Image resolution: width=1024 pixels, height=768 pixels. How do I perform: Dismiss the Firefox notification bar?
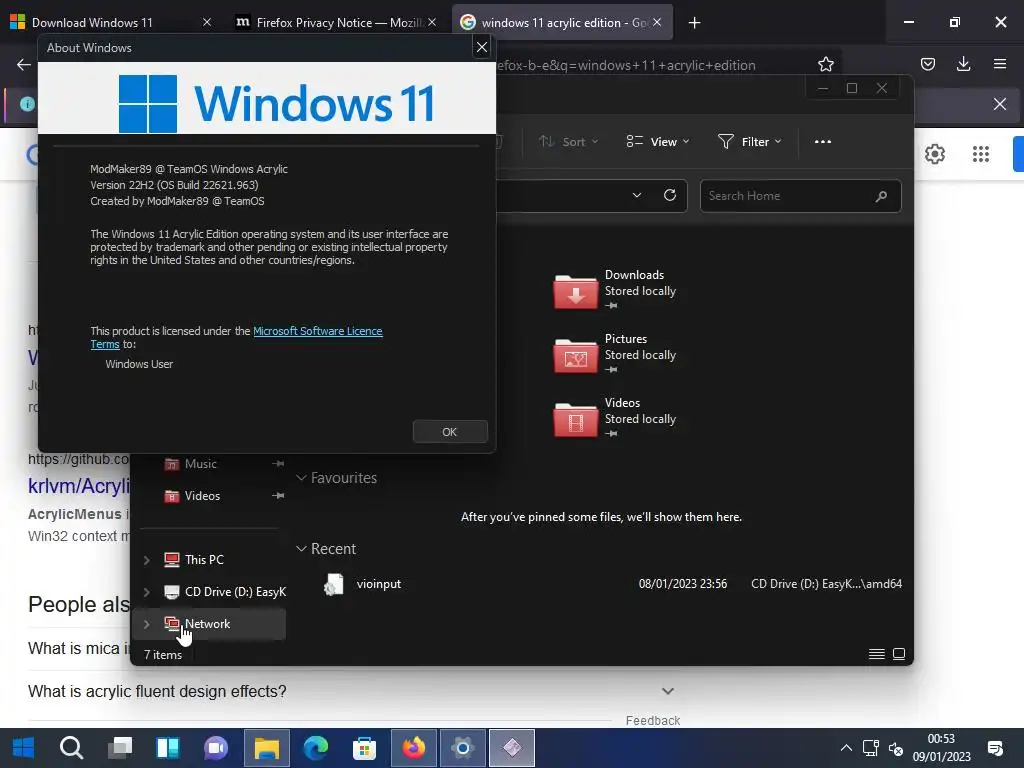coord(1000,104)
